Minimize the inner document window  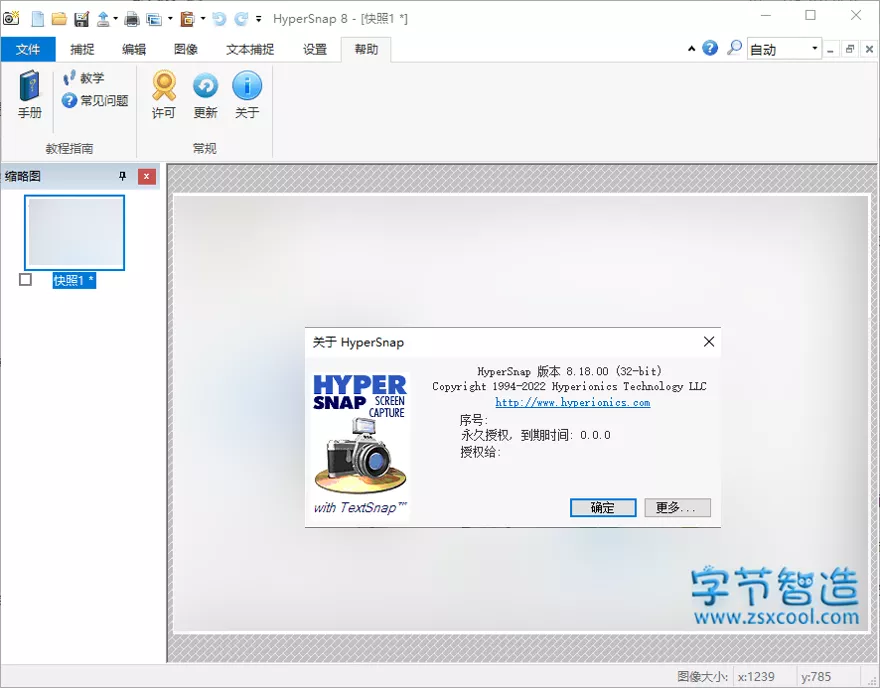tap(831, 49)
